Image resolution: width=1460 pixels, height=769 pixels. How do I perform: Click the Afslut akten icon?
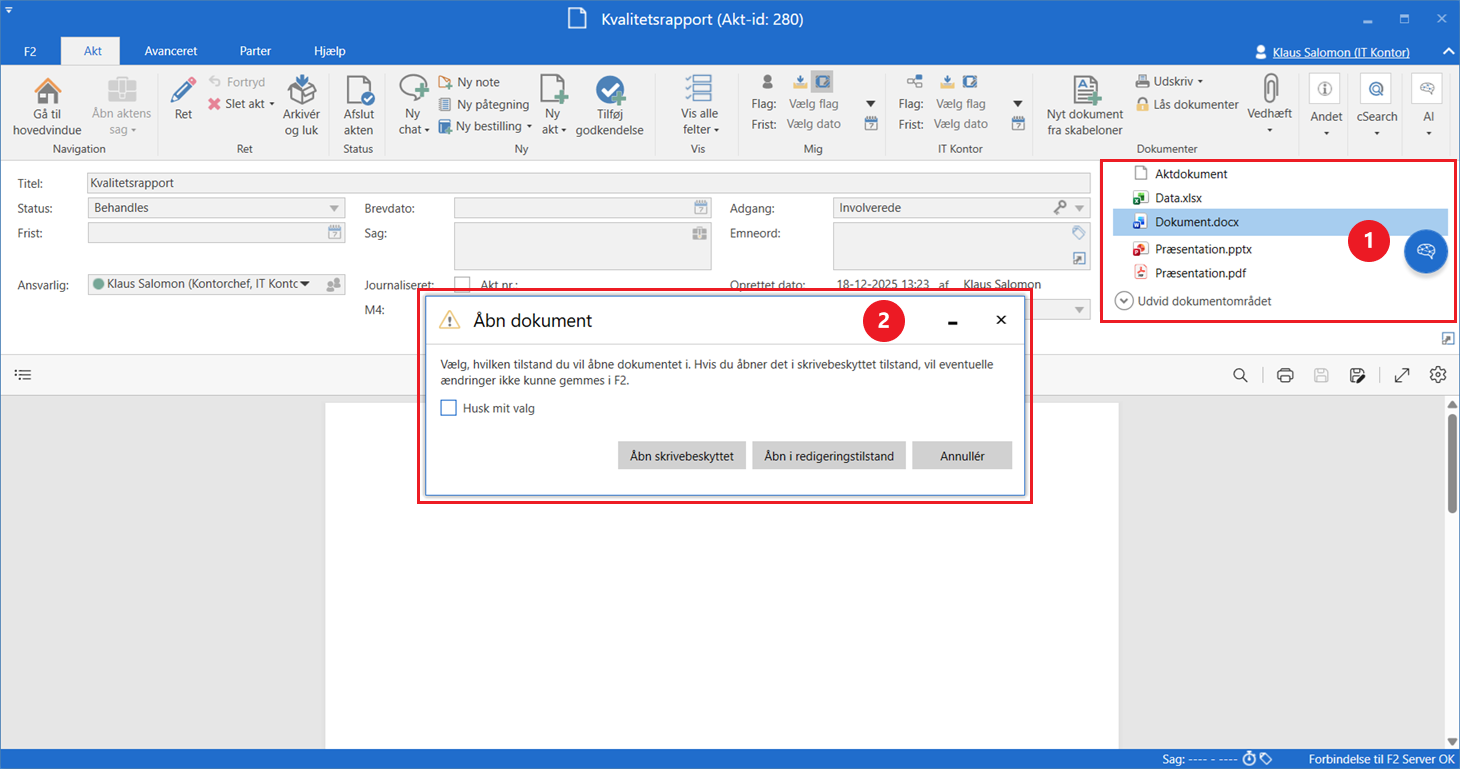(x=358, y=91)
